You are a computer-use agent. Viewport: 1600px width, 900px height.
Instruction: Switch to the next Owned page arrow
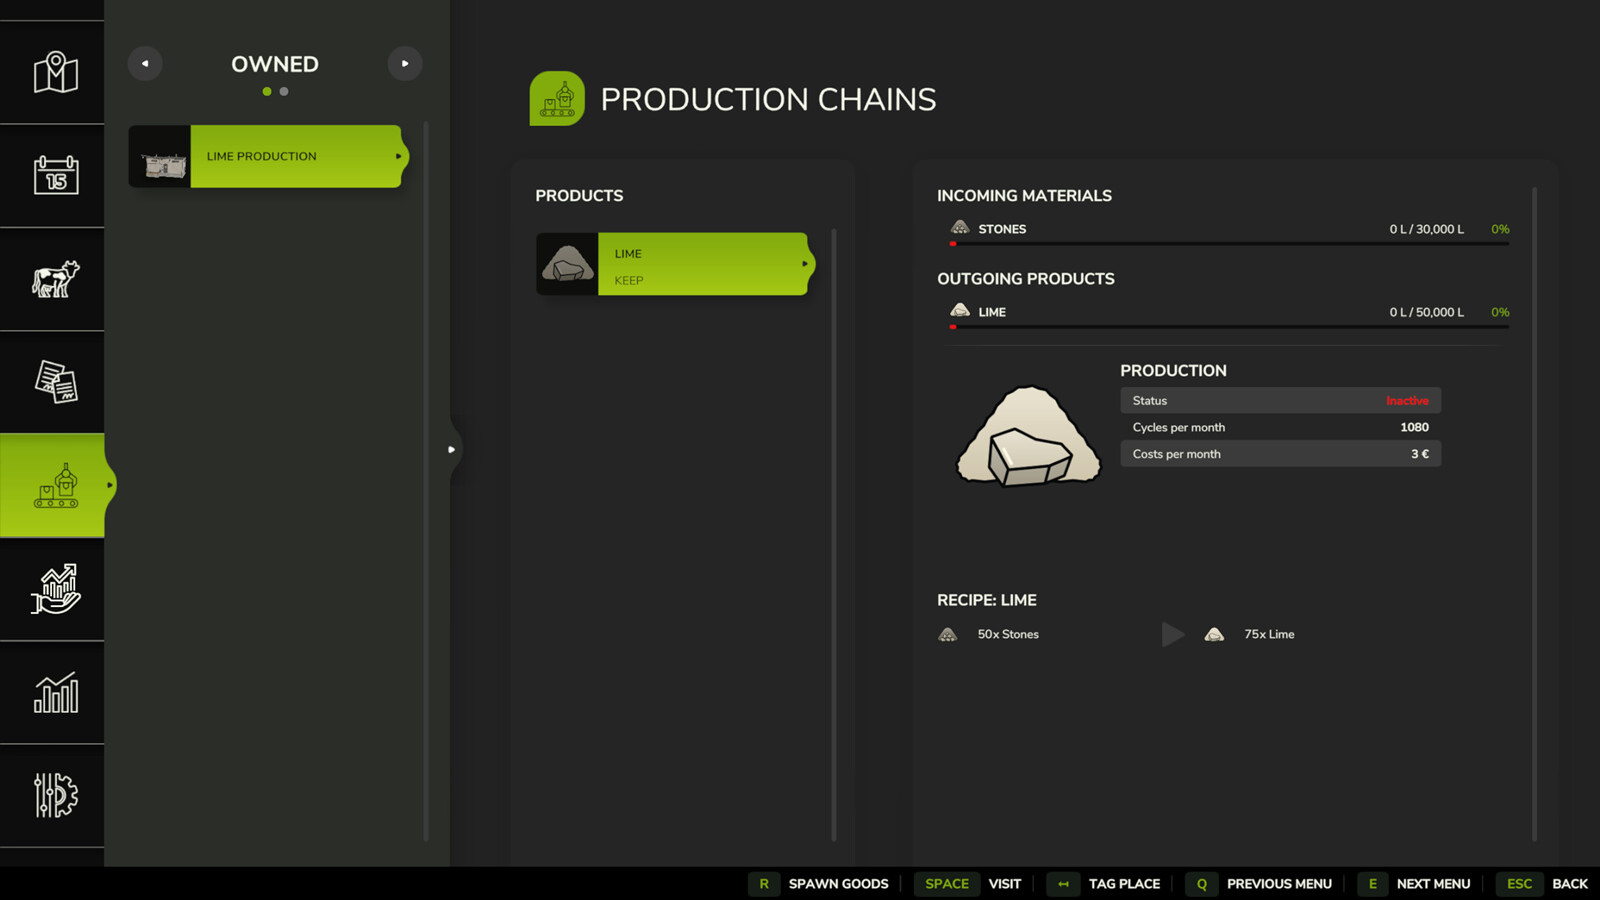[405, 63]
